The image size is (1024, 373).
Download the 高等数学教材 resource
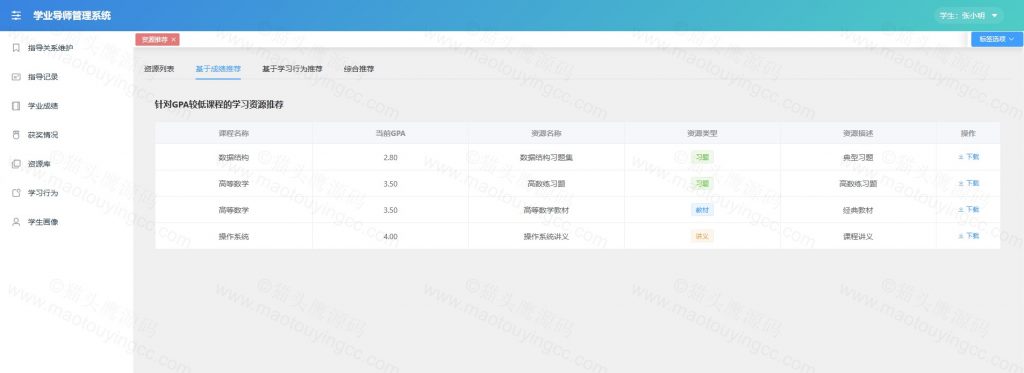[x=968, y=210]
